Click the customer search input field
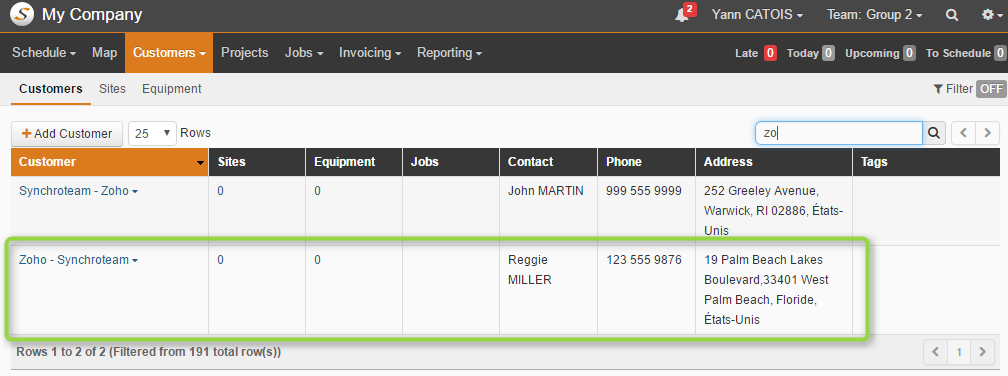Viewport: 1008px width, 376px height. (x=839, y=133)
